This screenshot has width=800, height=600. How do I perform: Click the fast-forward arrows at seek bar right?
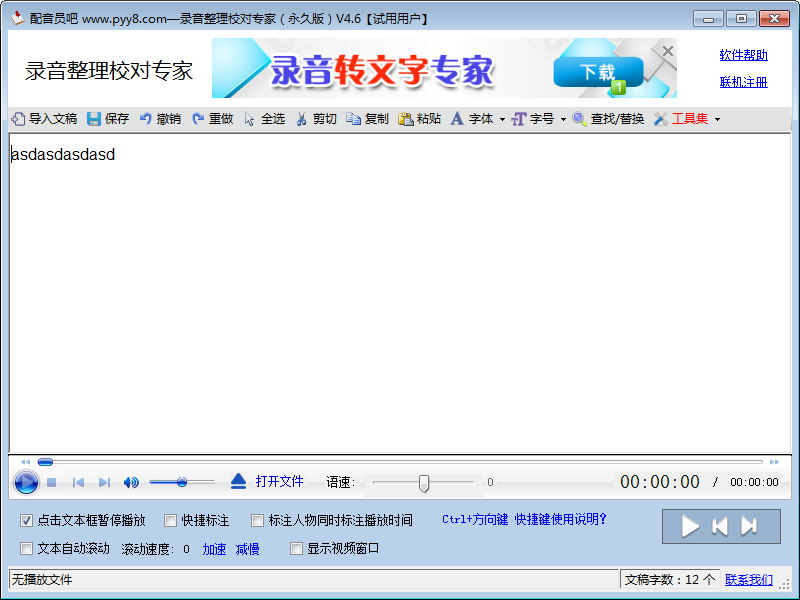click(774, 462)
